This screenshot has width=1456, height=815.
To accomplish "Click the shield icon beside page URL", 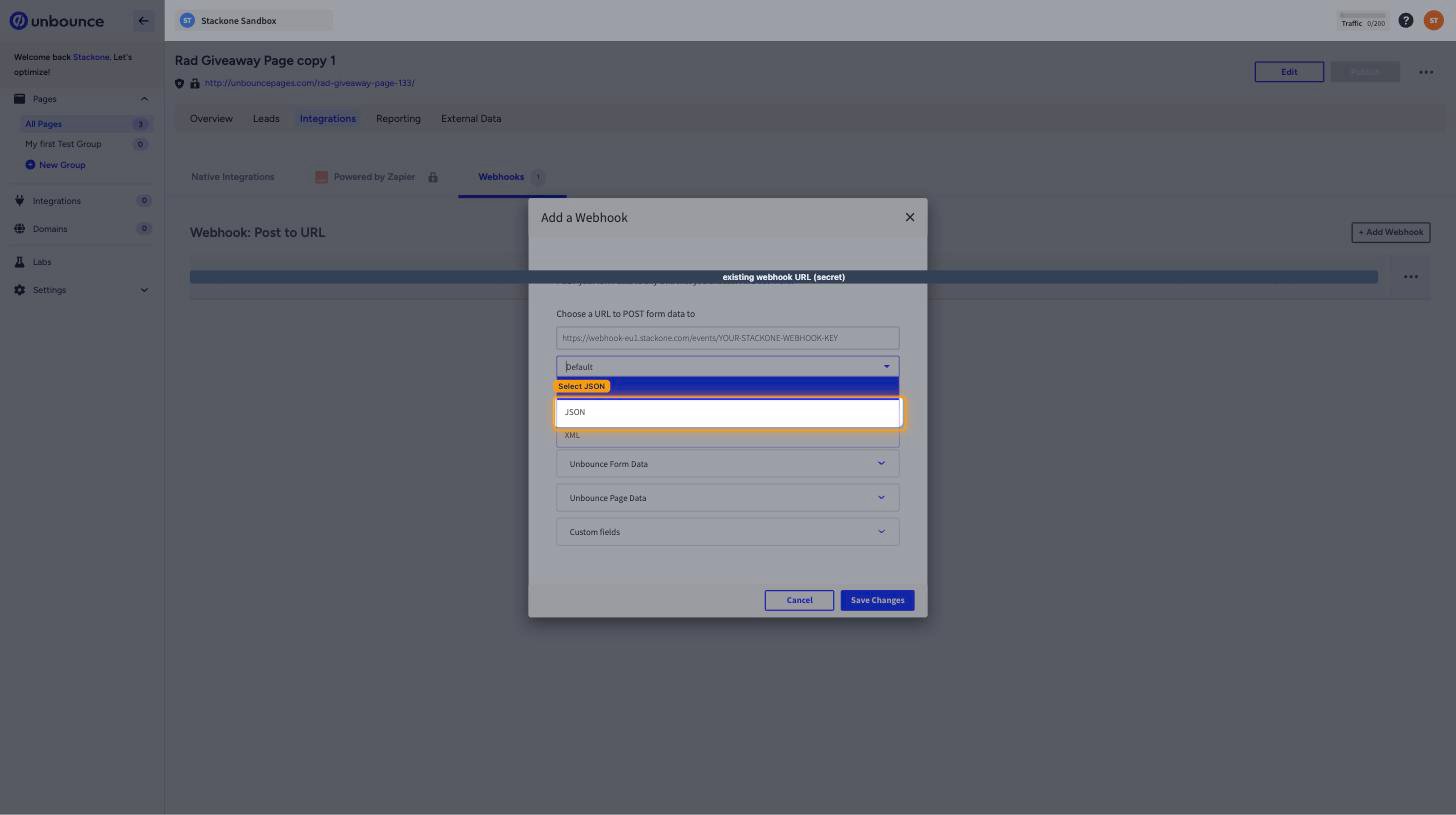I will (x=180, y=83).
